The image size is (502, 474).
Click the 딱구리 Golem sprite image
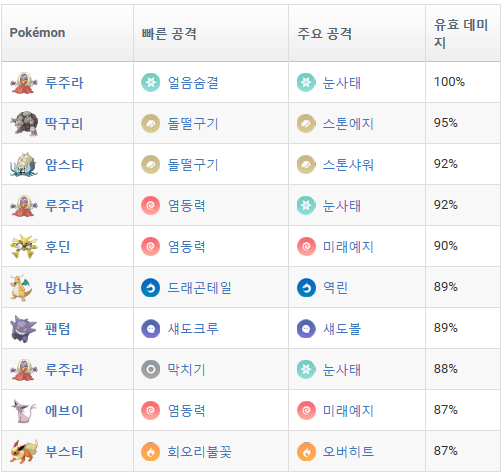[x=24, y=123]
